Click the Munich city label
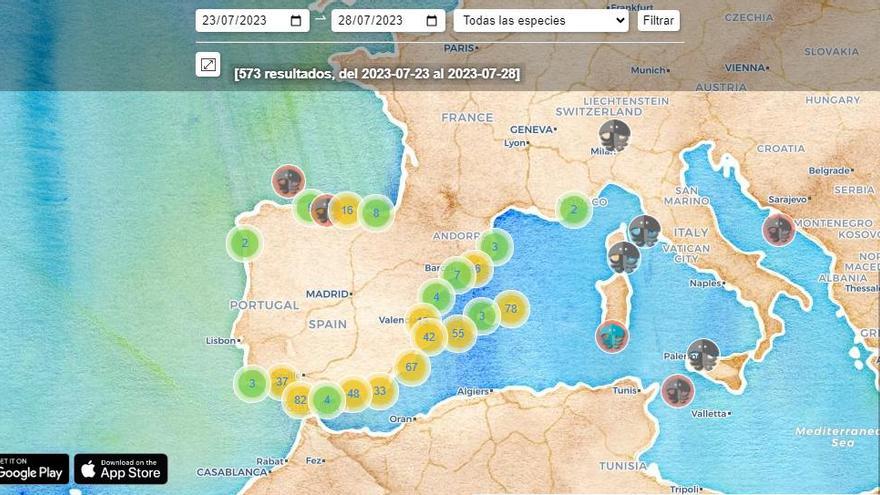Viewport: 880px width, 495px height. point(648,70)
